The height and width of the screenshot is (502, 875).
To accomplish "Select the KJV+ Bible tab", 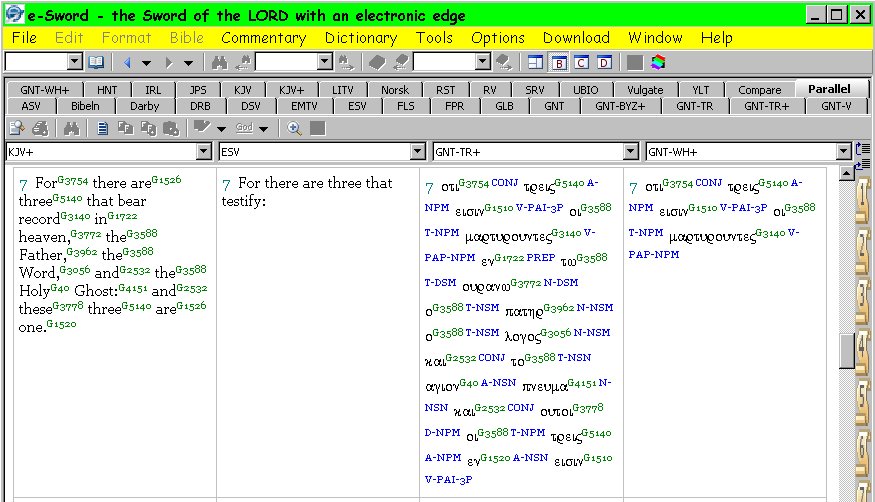I will (291, 90).
